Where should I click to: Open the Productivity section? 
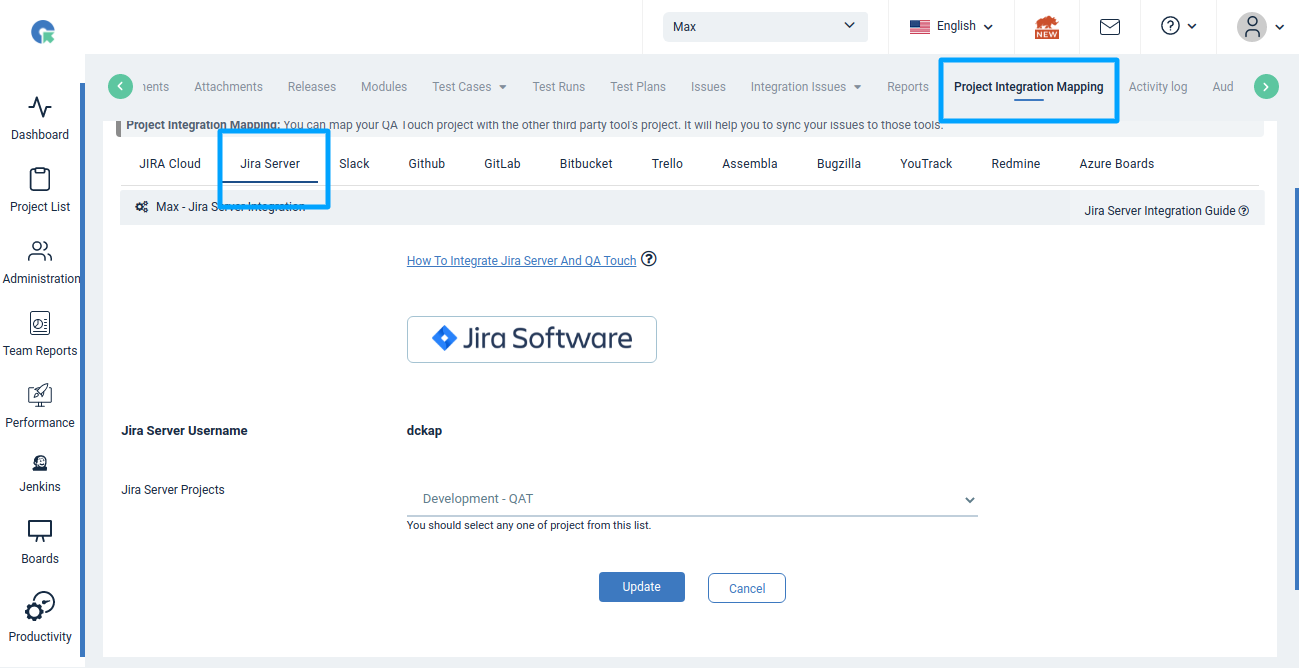(39, 617)
